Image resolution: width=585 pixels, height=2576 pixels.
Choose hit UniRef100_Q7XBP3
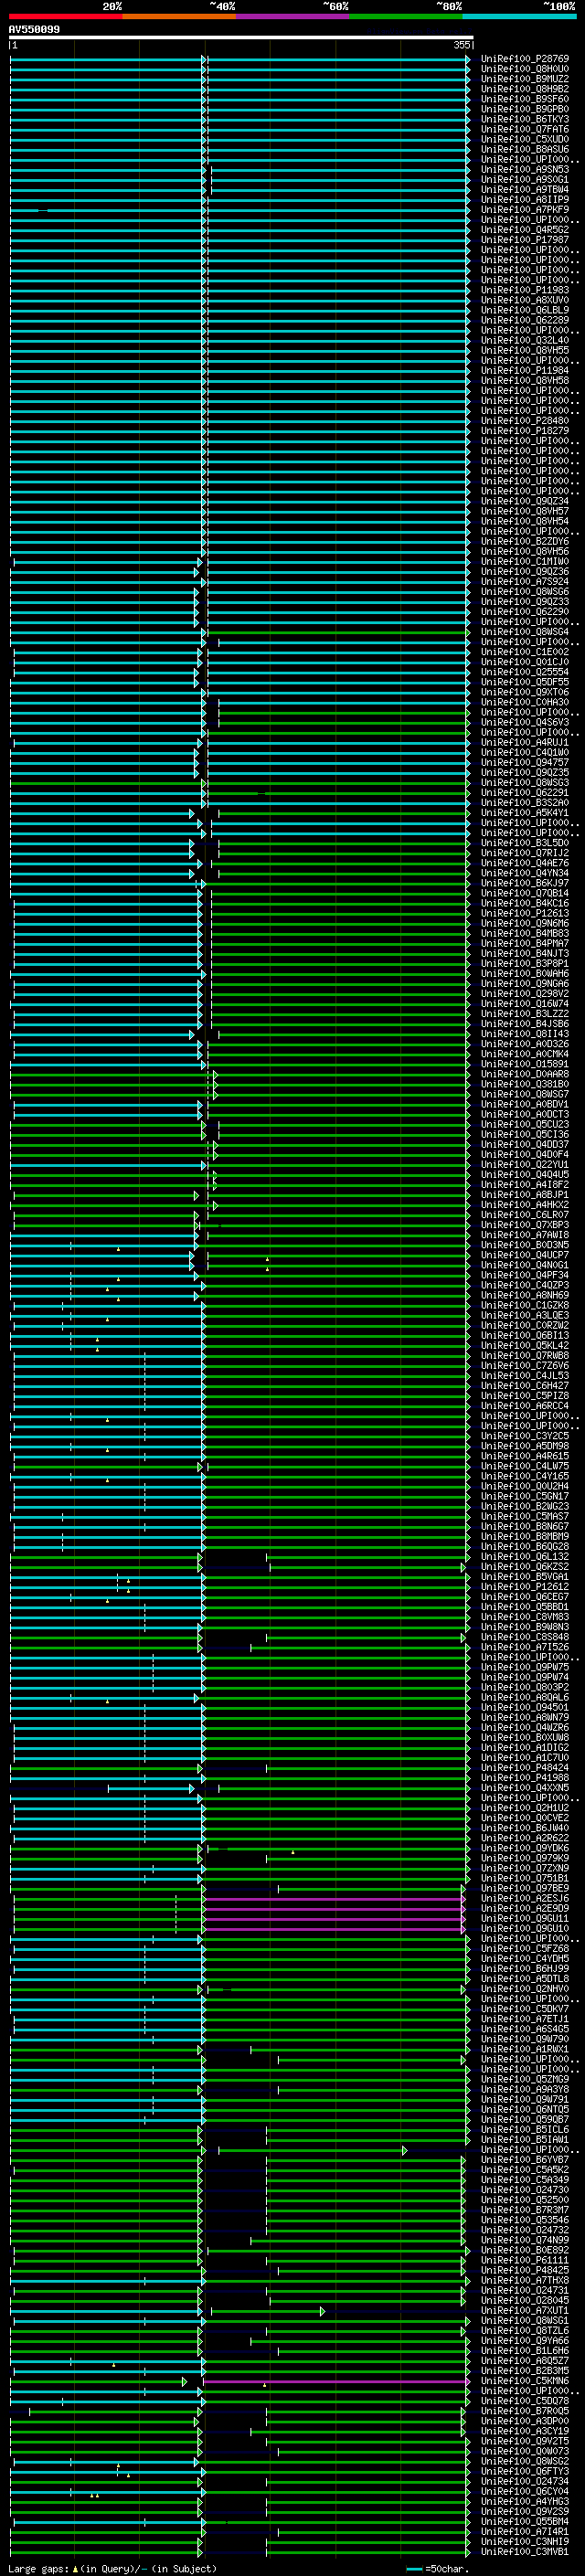click(x=525, y=1224)
